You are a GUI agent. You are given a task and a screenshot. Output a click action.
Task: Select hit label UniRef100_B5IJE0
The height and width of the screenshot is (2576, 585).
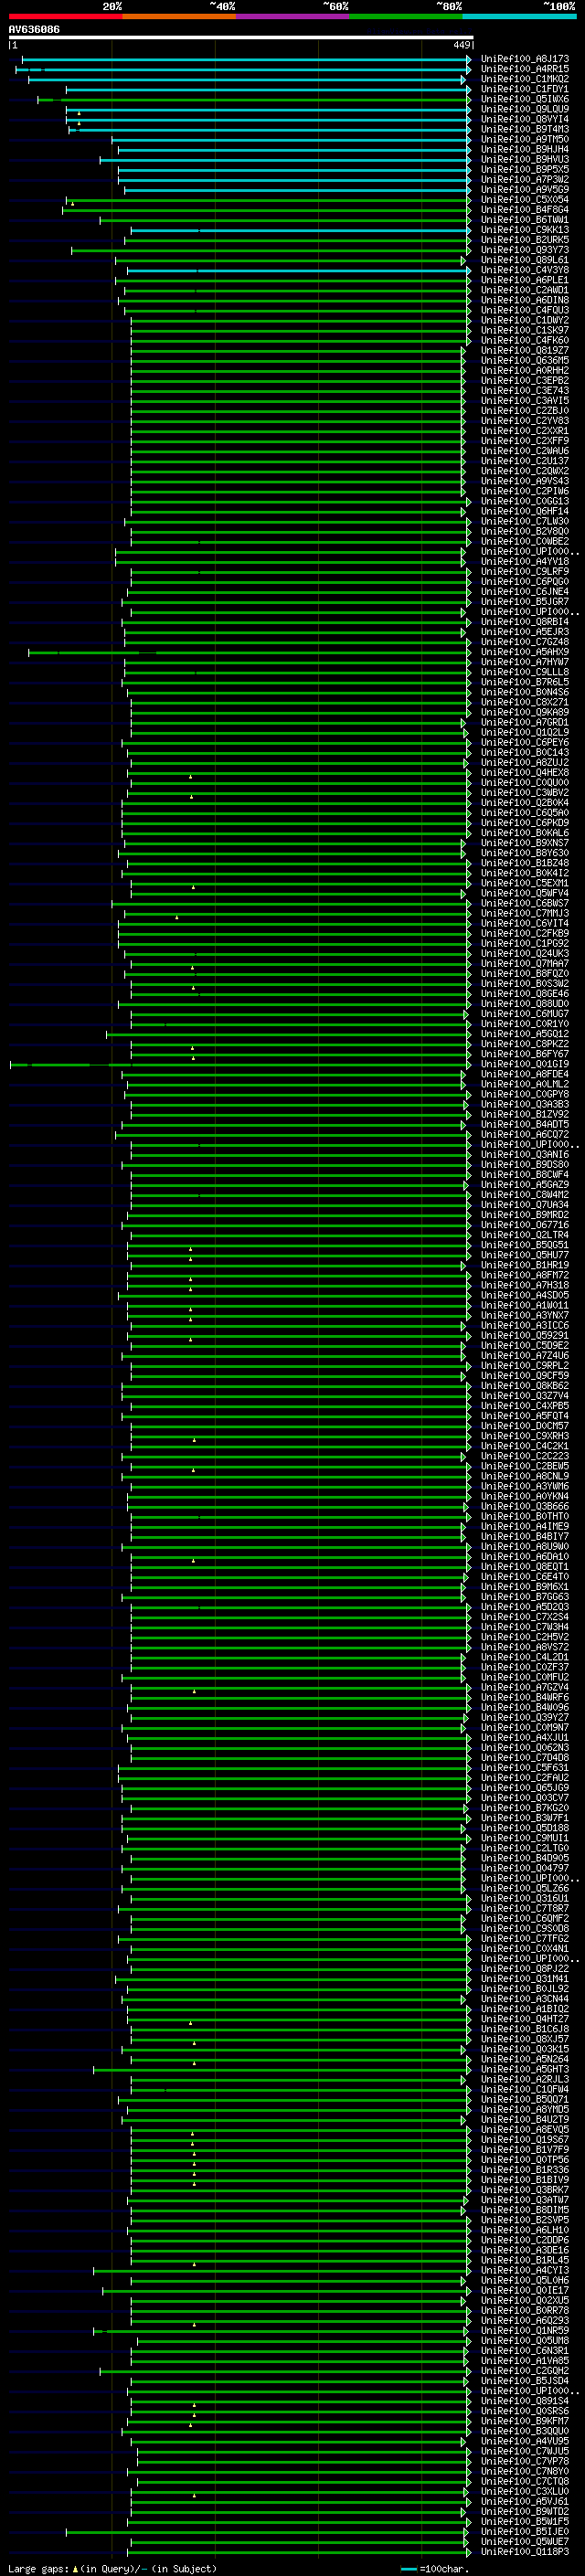pos(524,2532)
